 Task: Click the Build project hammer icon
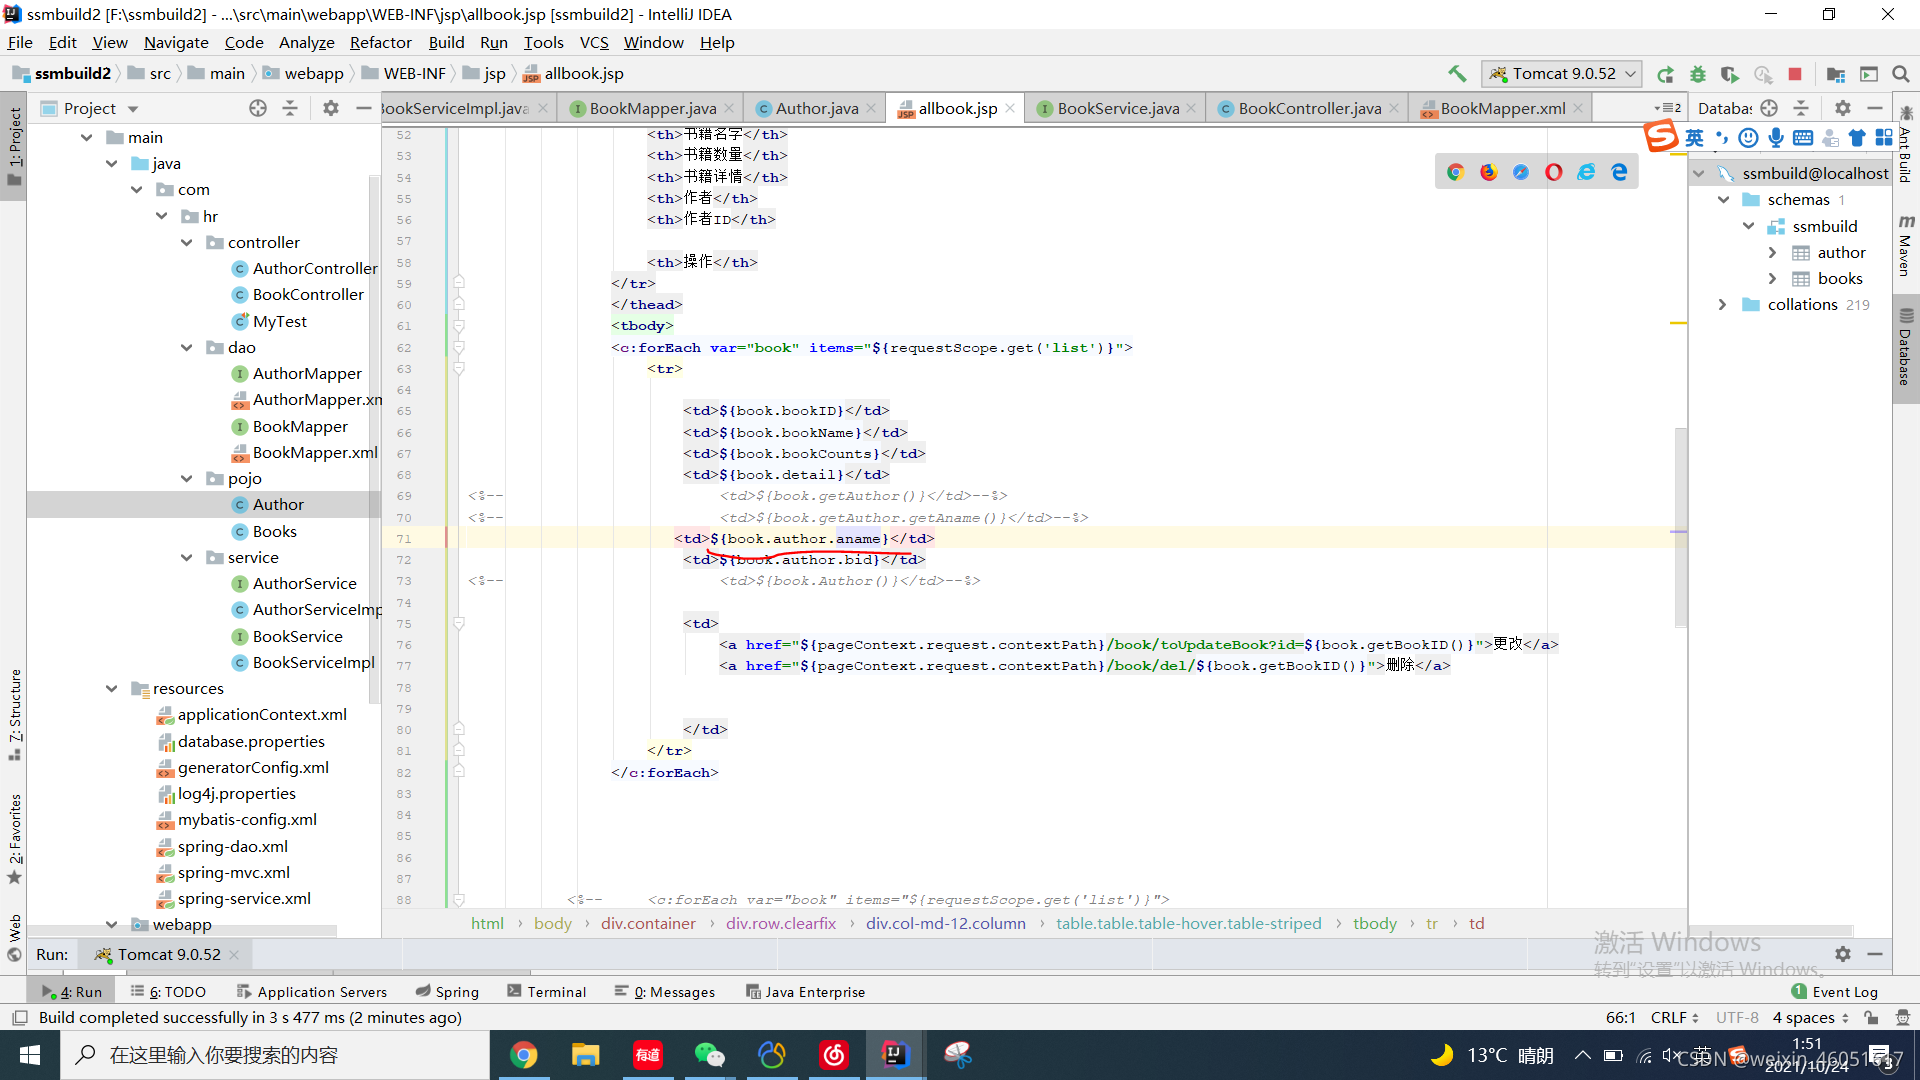click(1457, 73)
